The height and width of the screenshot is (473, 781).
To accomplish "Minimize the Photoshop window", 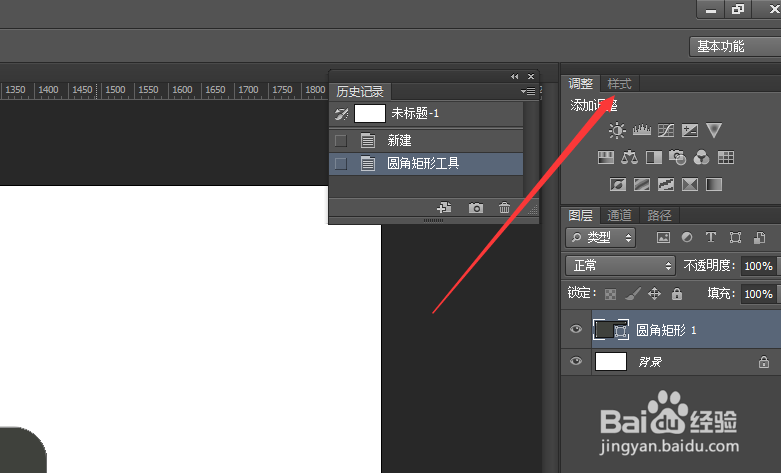I will coord(711,9).
